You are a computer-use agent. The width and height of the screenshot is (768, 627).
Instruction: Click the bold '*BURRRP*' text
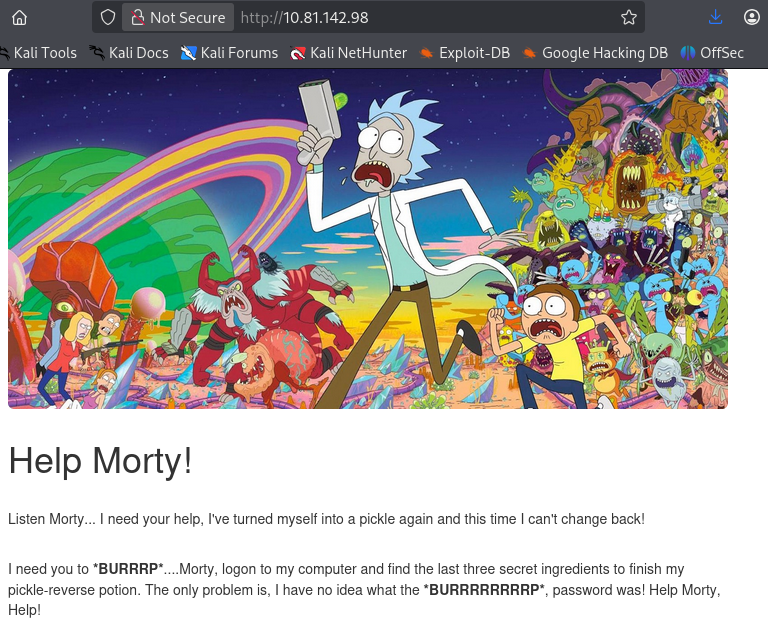click(128, 569)
